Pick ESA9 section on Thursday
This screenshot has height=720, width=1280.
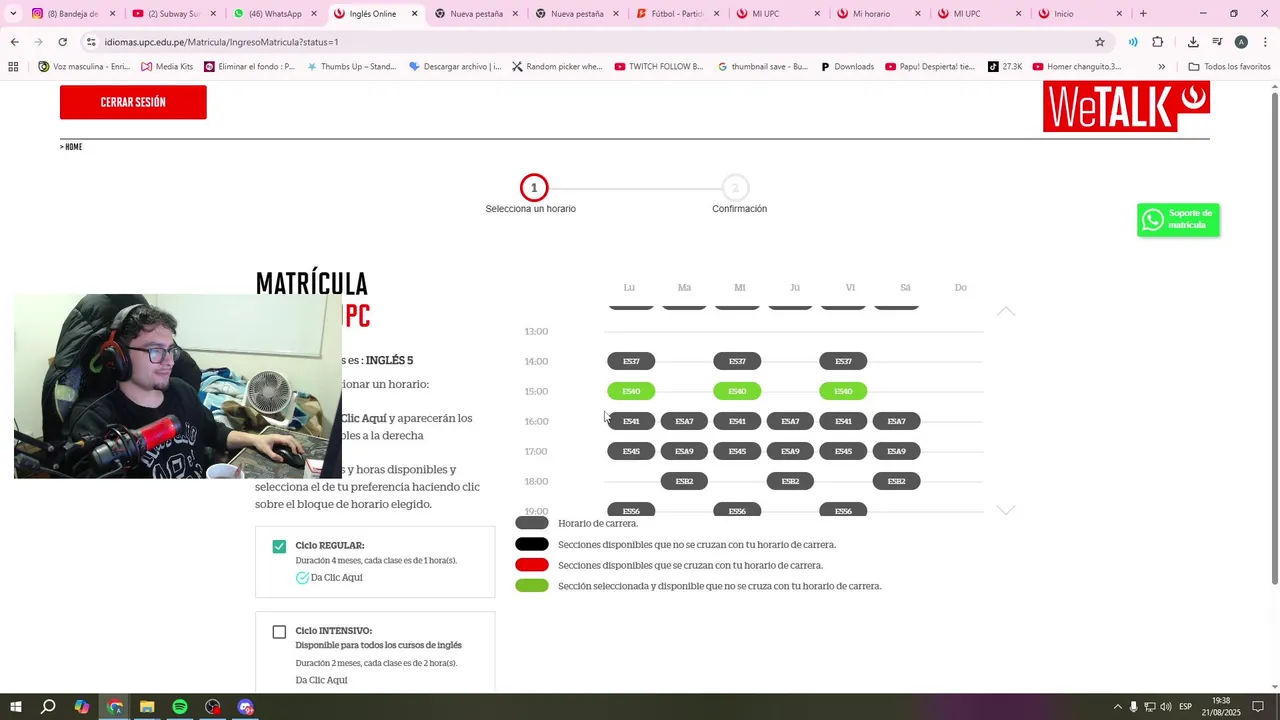(x=790, y=451)
